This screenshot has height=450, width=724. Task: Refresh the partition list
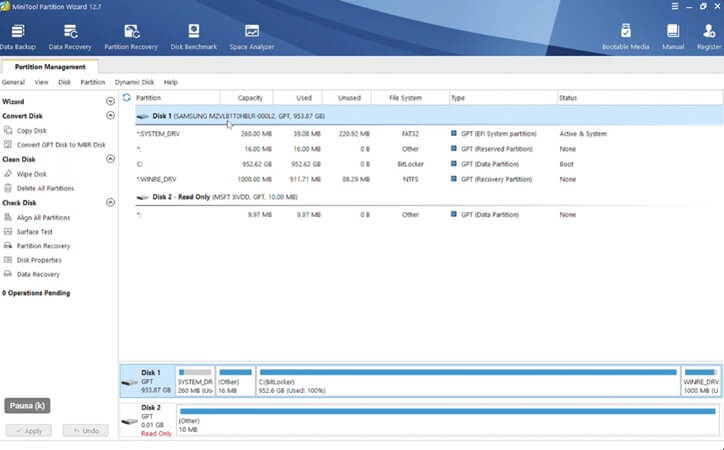127,97
